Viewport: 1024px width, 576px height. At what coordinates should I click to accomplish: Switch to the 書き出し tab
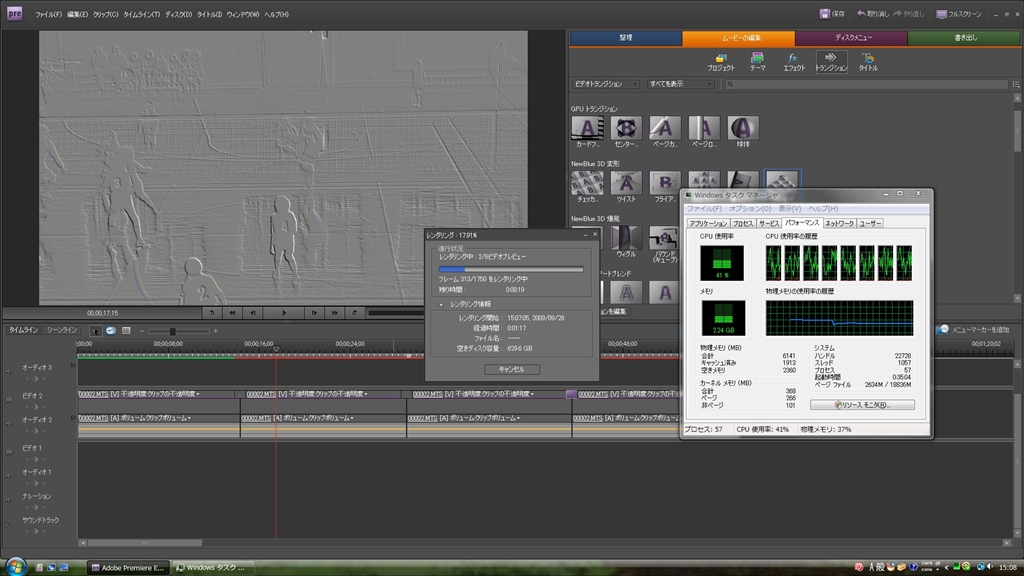(x=964, y=38)
